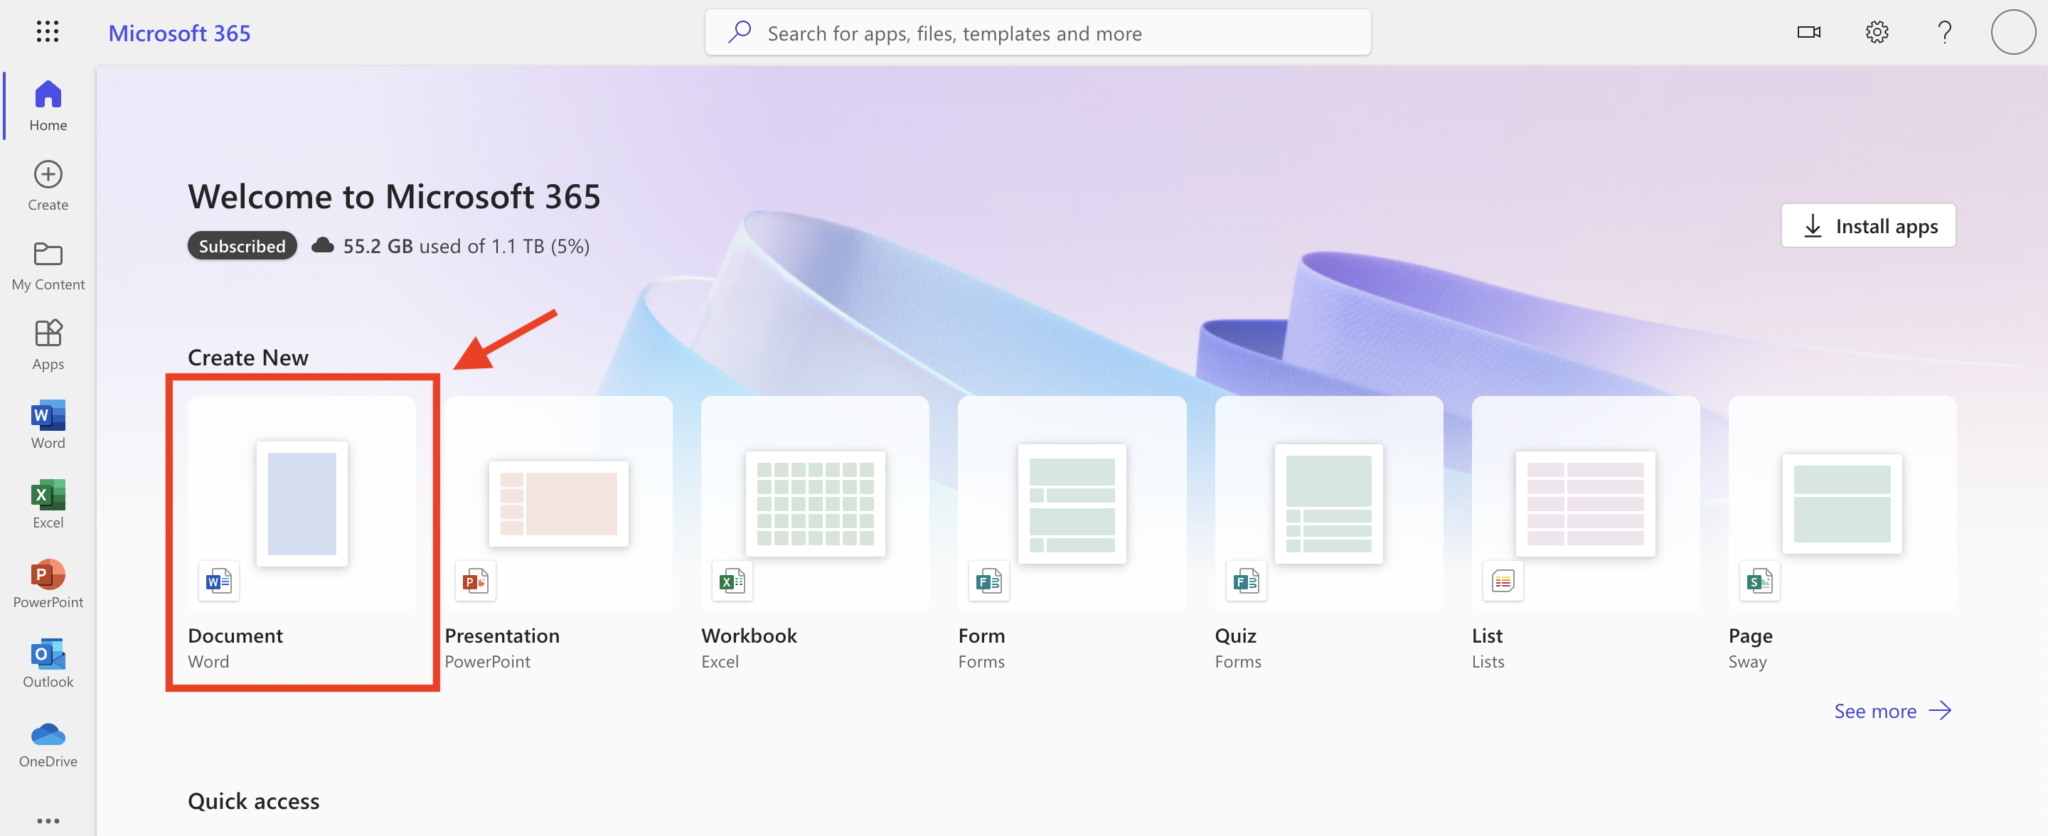
Task: Launch Outlook from the left sidebar
Action: click(48, 663)
